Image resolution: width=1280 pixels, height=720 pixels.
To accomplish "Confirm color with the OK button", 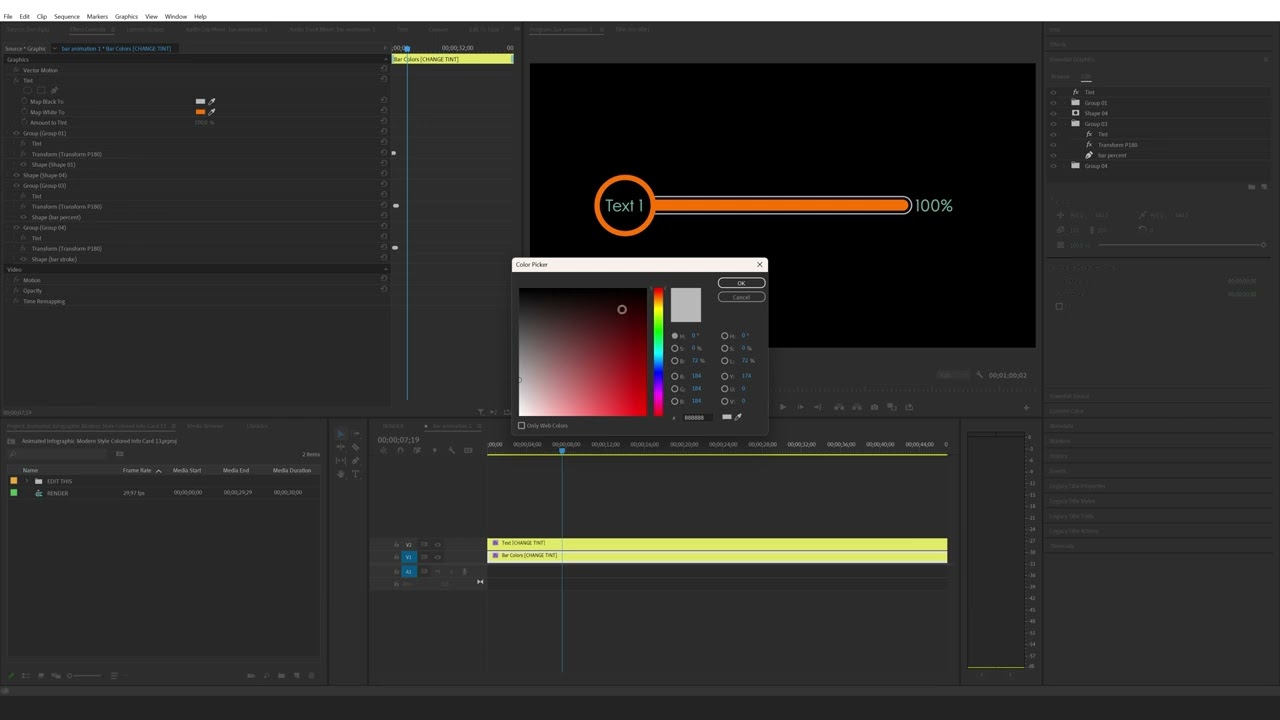I will tap(741, 283).
